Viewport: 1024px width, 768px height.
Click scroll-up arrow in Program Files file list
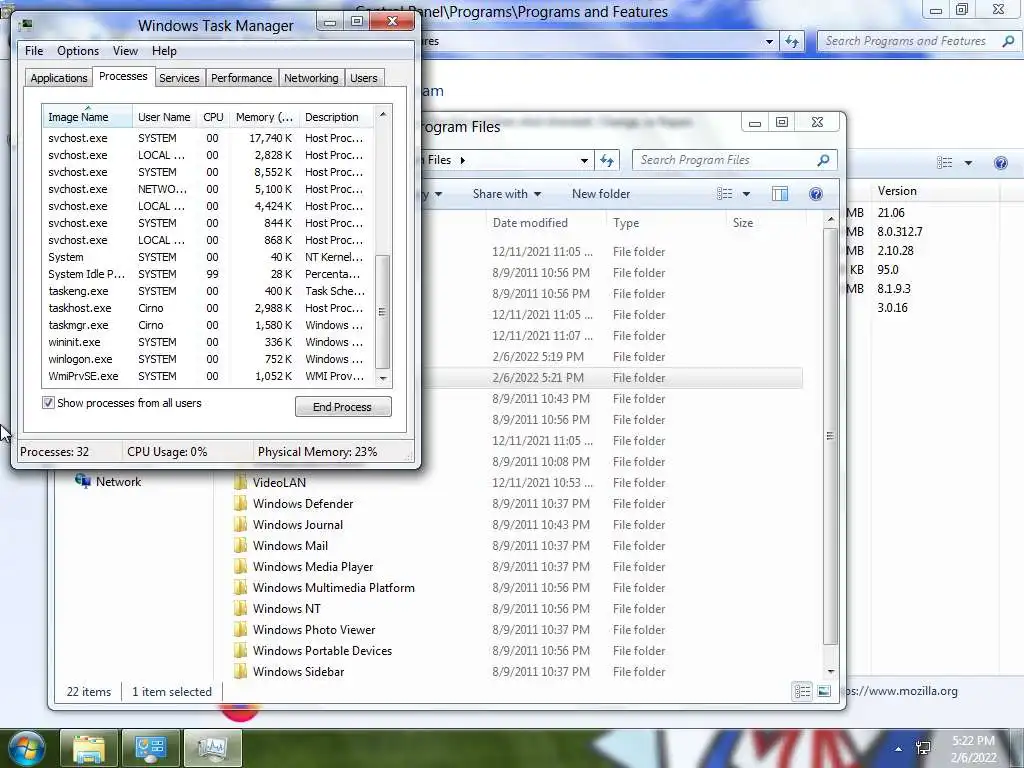pyautogui.click(x=831, y=220)
